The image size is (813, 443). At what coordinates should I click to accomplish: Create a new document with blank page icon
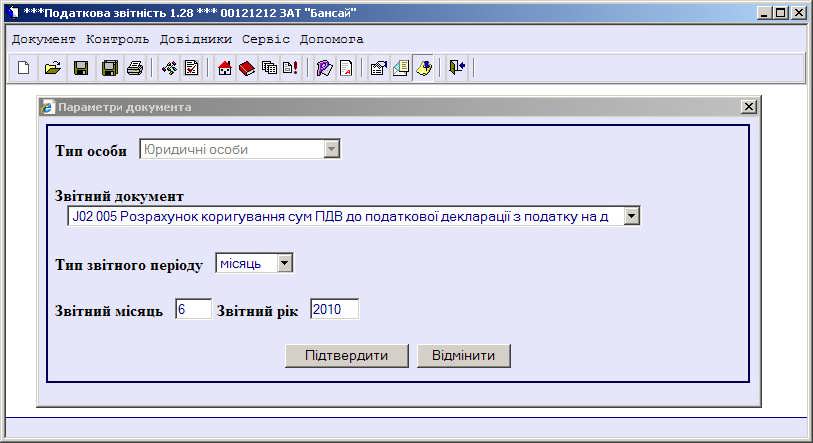23,68
